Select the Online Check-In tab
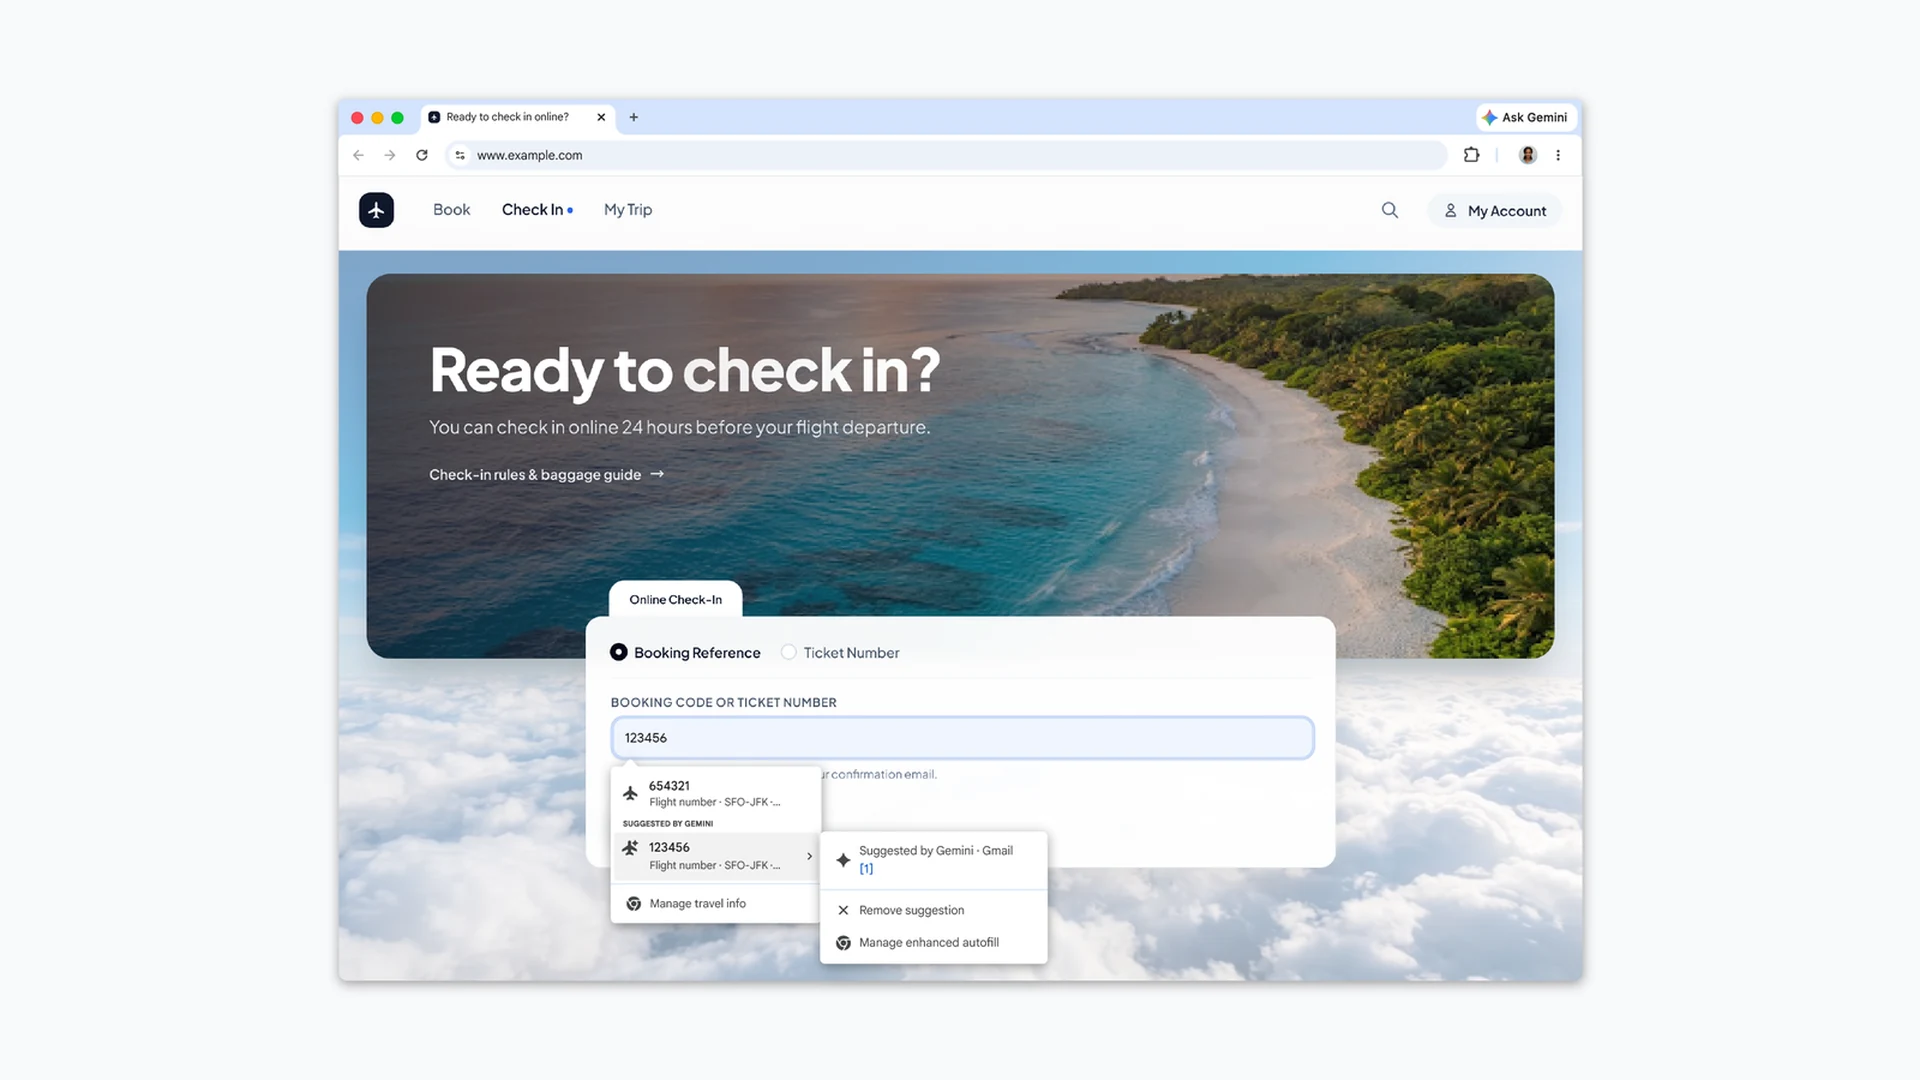Image resolution: width=1920 pixels, height=1080 pixels. 675,599
